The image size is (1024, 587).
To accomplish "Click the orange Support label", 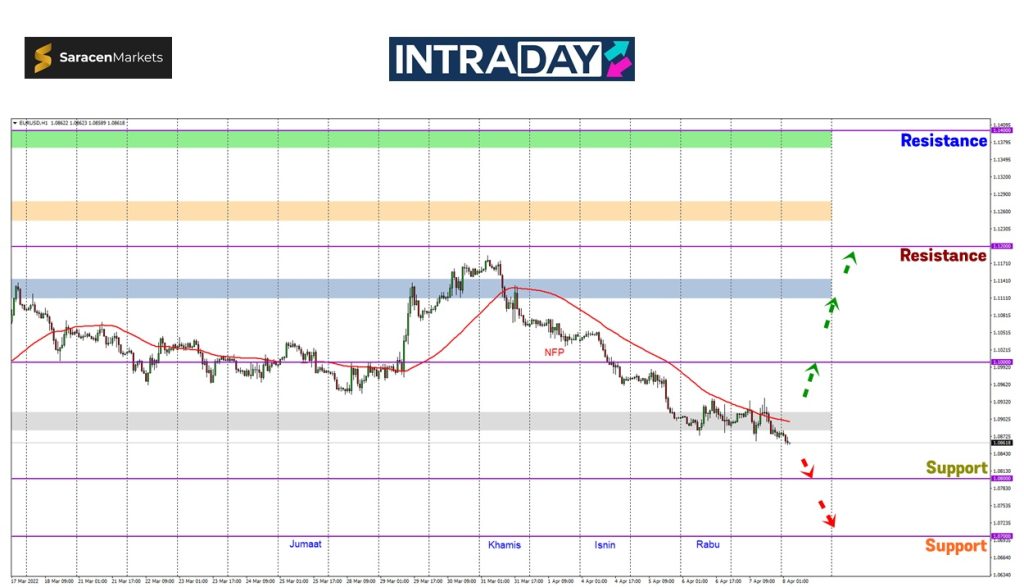I will coord(955,546).
